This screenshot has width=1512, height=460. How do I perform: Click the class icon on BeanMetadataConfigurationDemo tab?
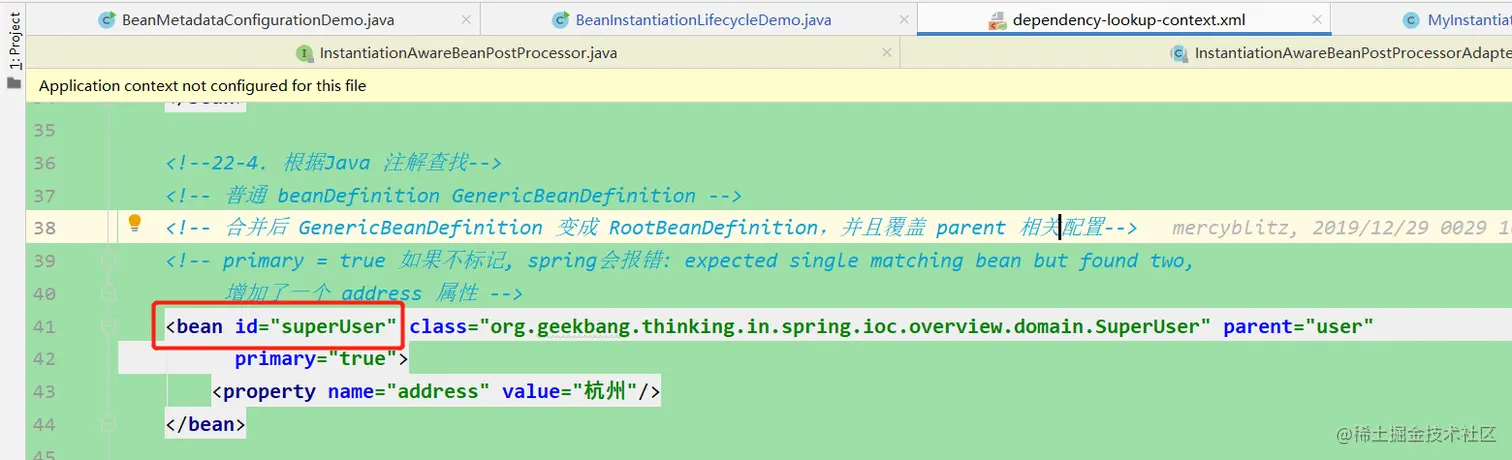[107, 20]
